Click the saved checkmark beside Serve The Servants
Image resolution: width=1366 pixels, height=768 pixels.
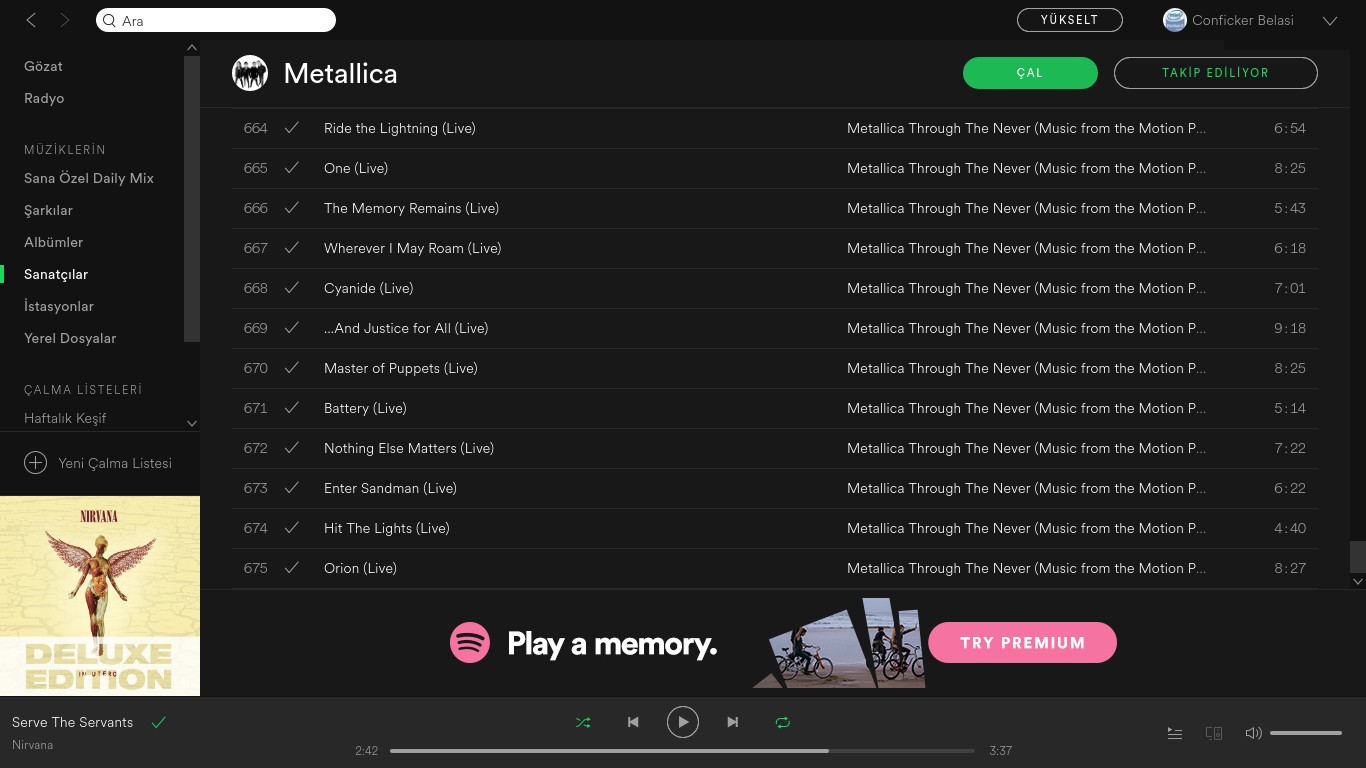pyautogui.click(x=158, y=722)
